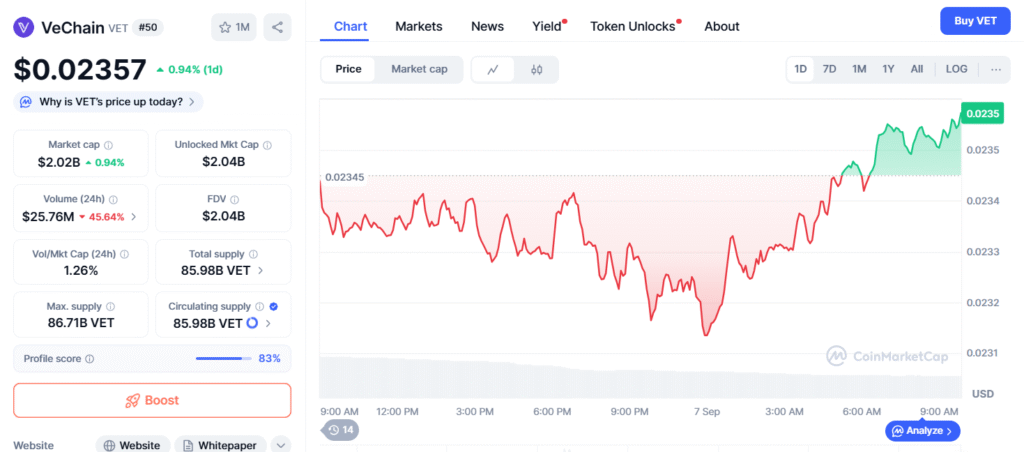Viewport: 1024px width, 452px height.
Task: Open the three-dots chart options menu
Action: pyautogui.click(x=996, y=69)
